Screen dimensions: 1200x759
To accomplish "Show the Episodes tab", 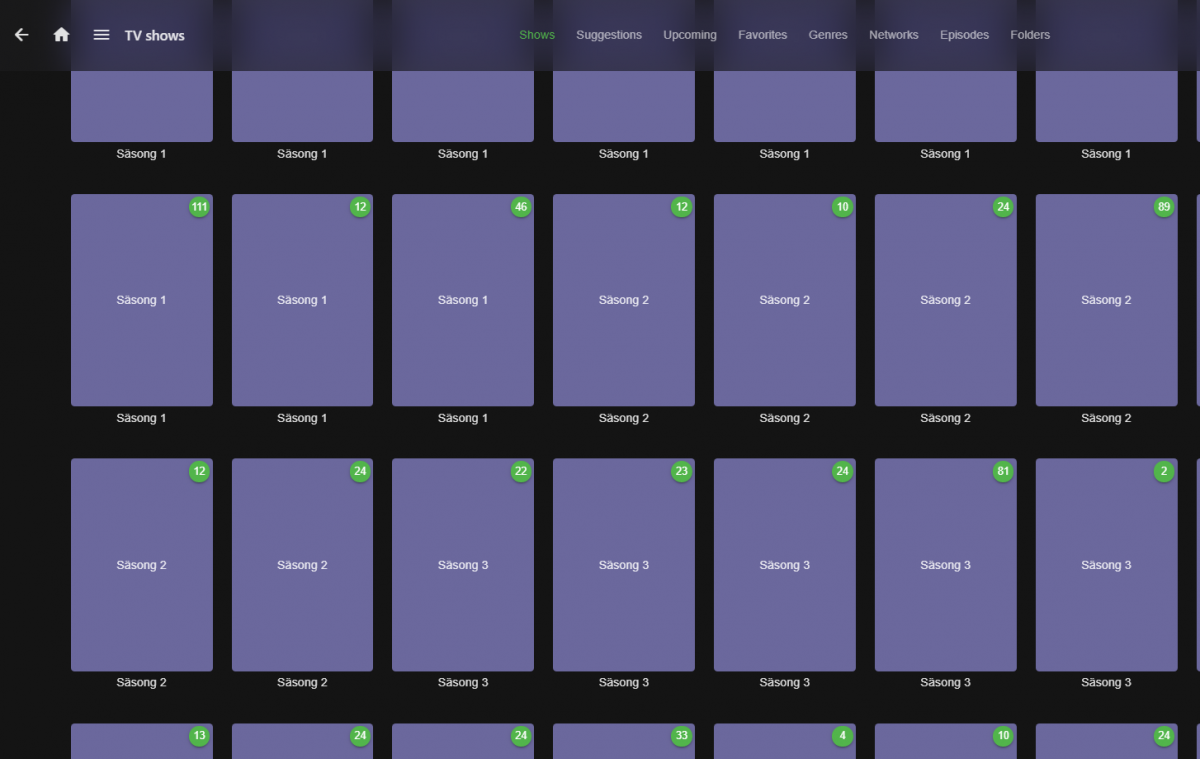I will click(964, 35).
